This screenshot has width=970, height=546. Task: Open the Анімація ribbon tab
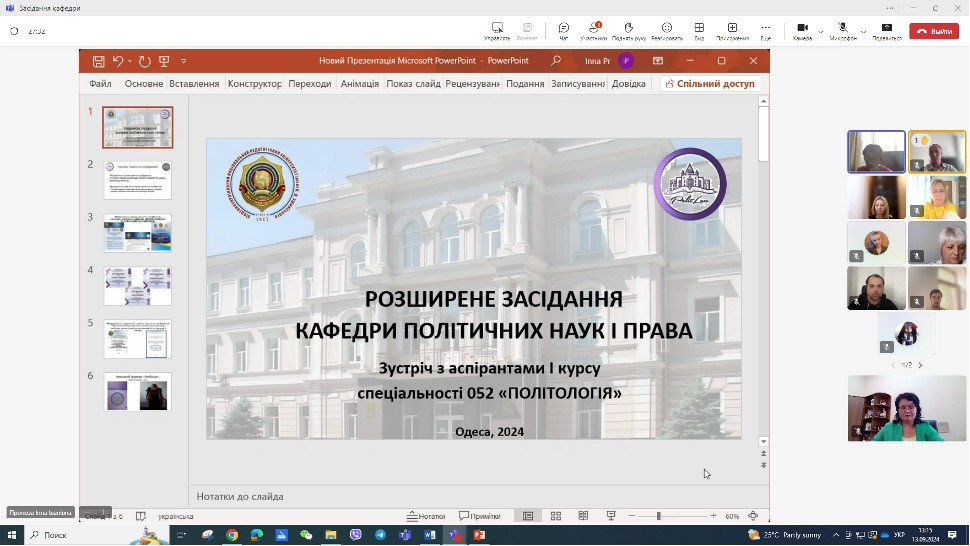[359, 84]
